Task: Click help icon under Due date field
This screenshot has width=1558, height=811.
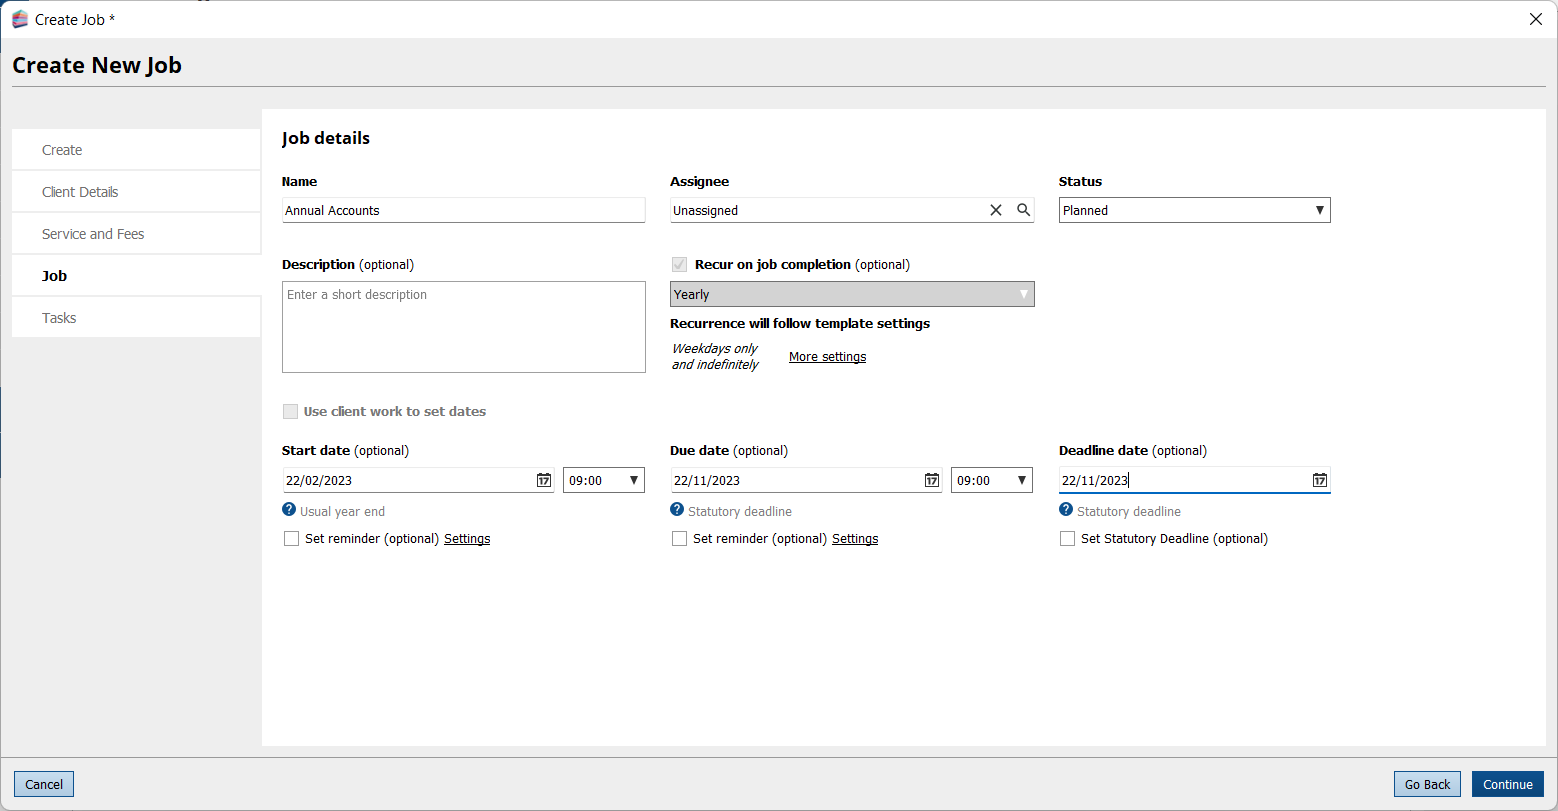Action: point(677,510)
